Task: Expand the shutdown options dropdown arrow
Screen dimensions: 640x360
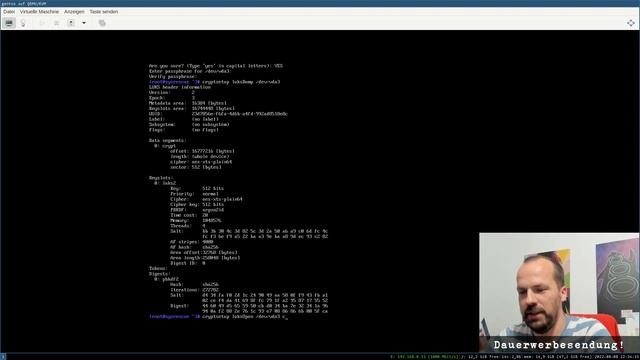Action: pyautogui.click(x=84, y=23)
